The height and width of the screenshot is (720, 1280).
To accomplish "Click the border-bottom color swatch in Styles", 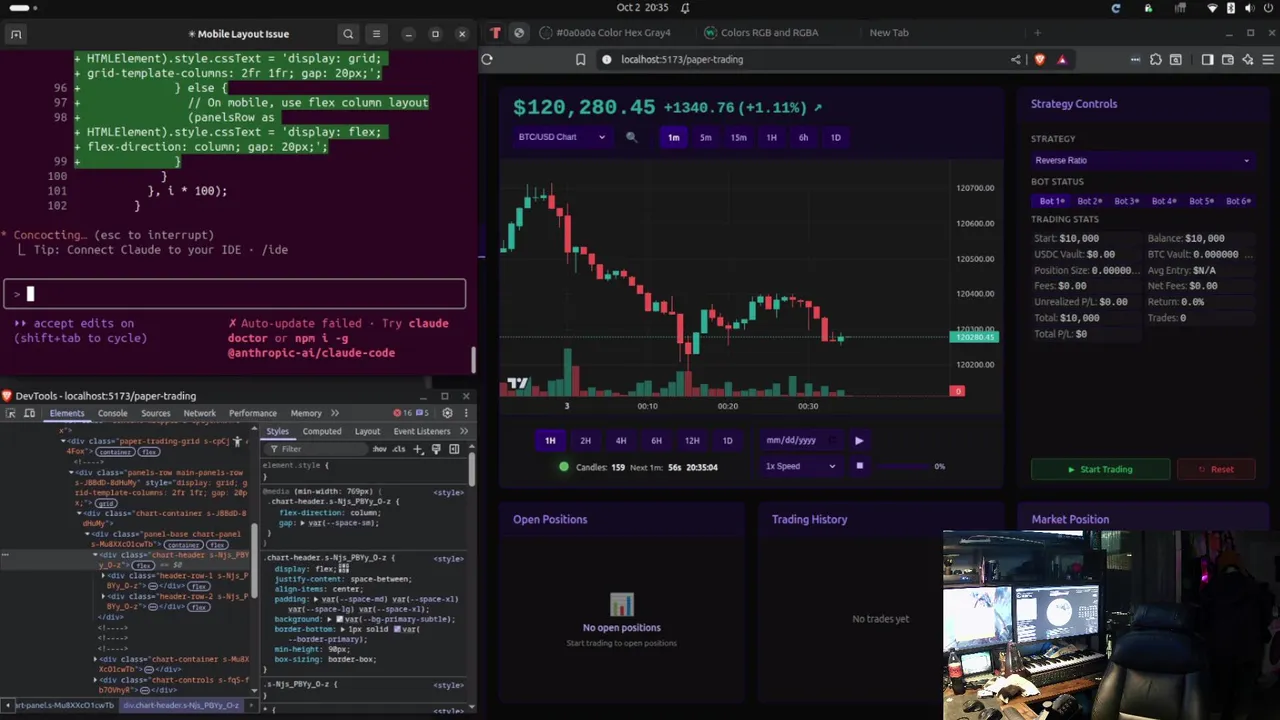I will click(x=398, y=629).
